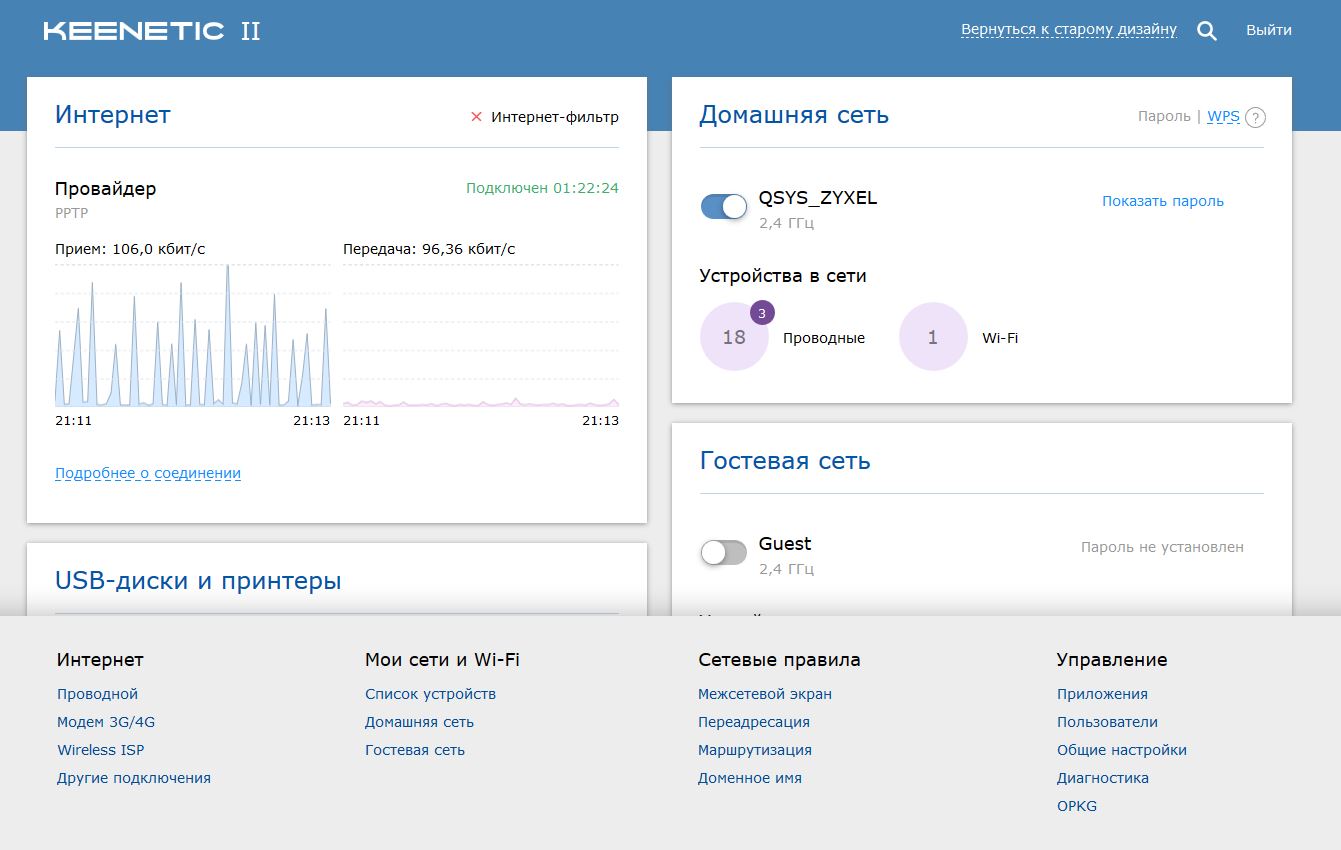Click Показать пароль for home network
Viewport: 1341px width, 850px height.
(1163, 201)
